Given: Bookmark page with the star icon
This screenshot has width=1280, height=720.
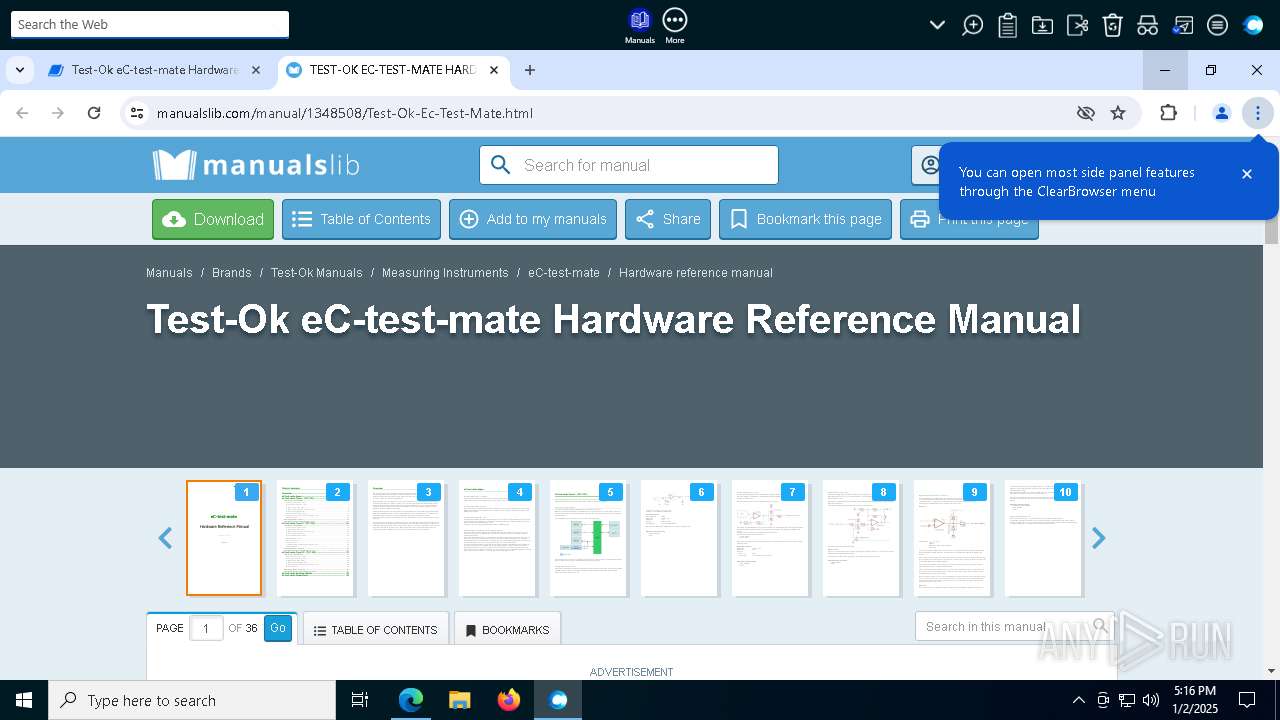Looking at the screenshot, I should click(1118, 113).
